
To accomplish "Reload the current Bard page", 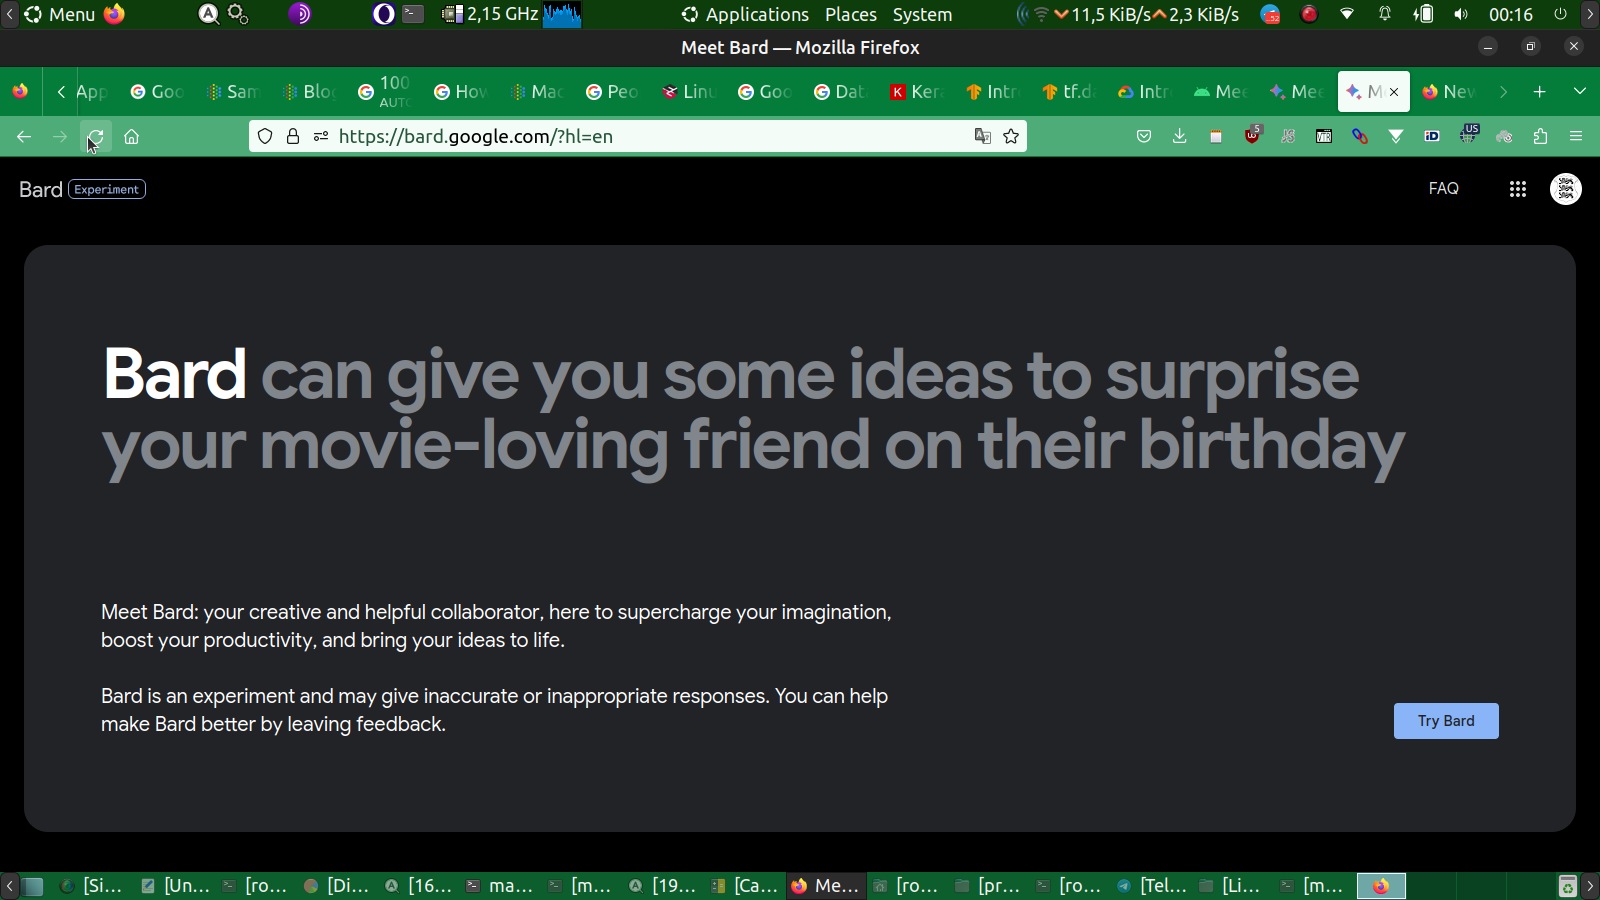I will tap(95, 137).
